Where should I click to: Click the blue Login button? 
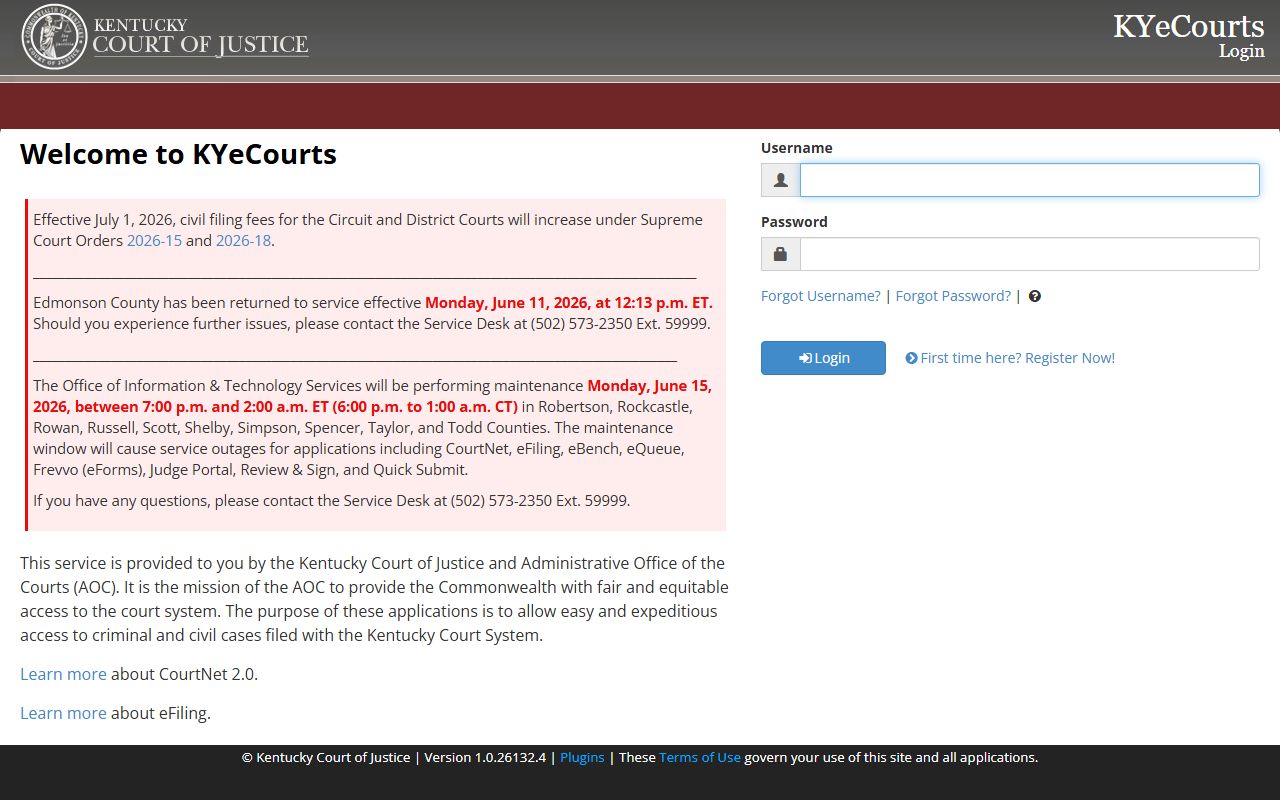click(823, 358)
